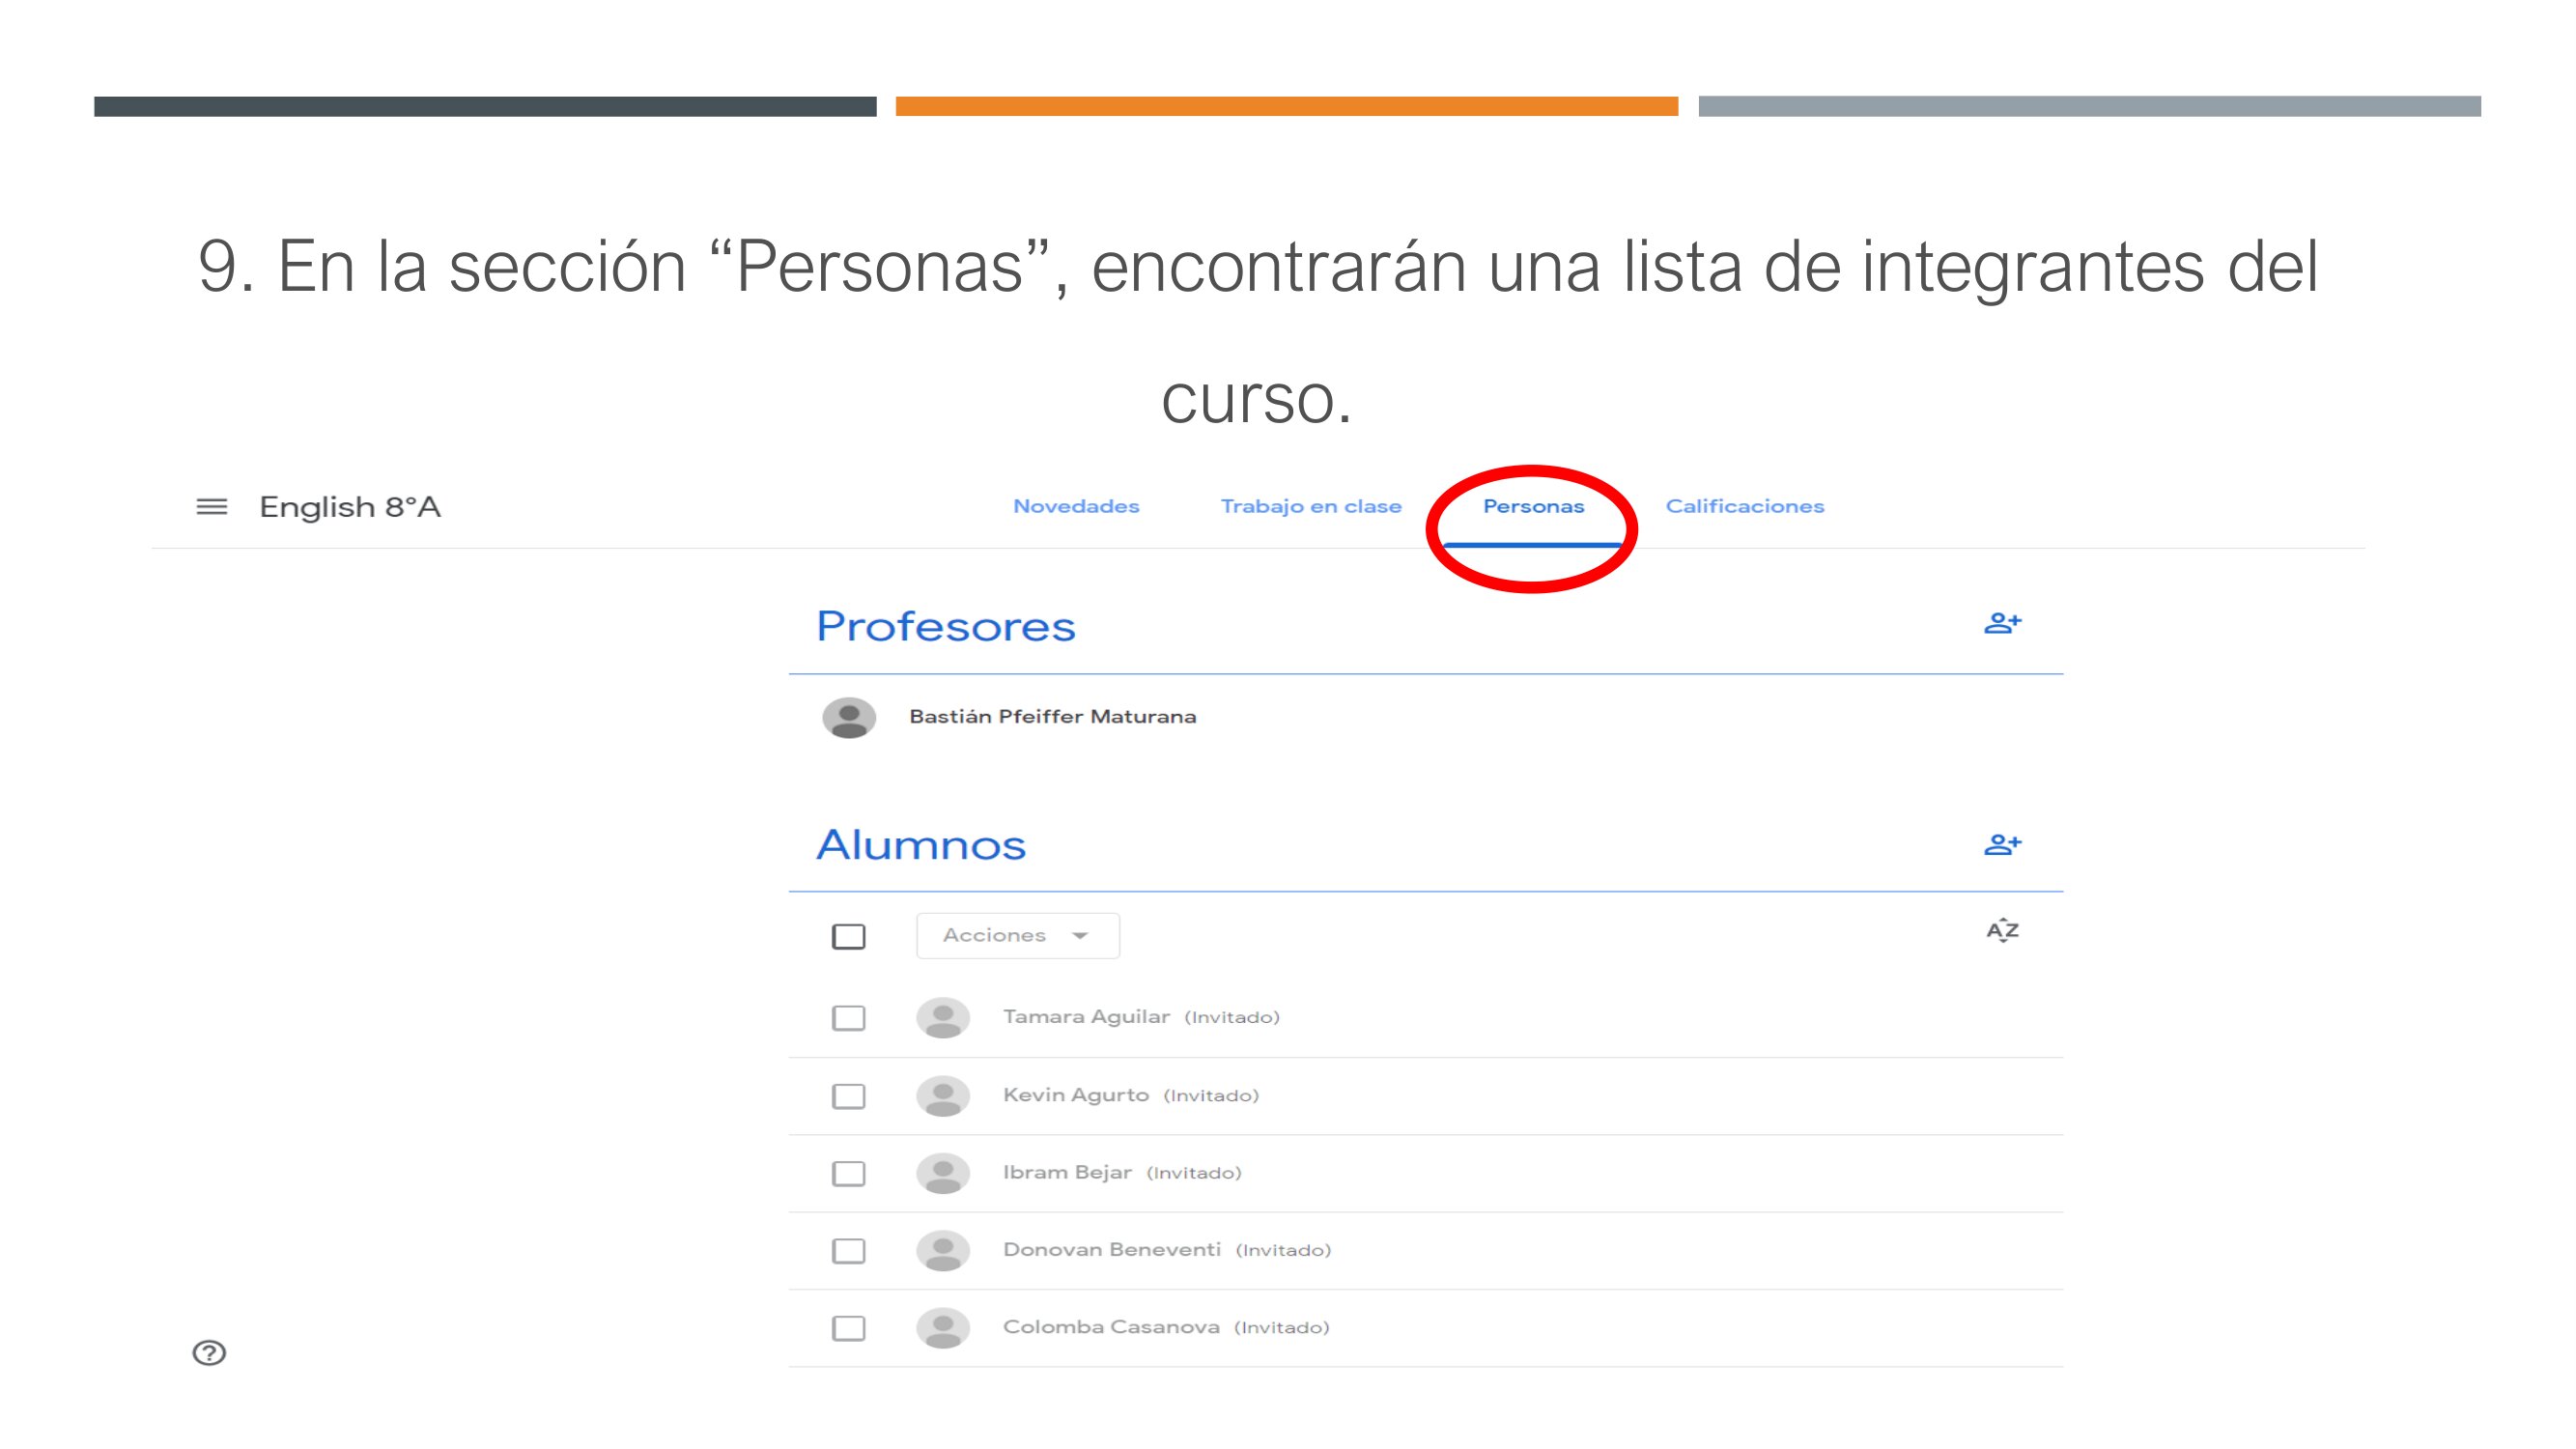Select Ibram Bejar's checkbox
The width and height of the screenshot is (2576, 1449).
[849, 1173]
